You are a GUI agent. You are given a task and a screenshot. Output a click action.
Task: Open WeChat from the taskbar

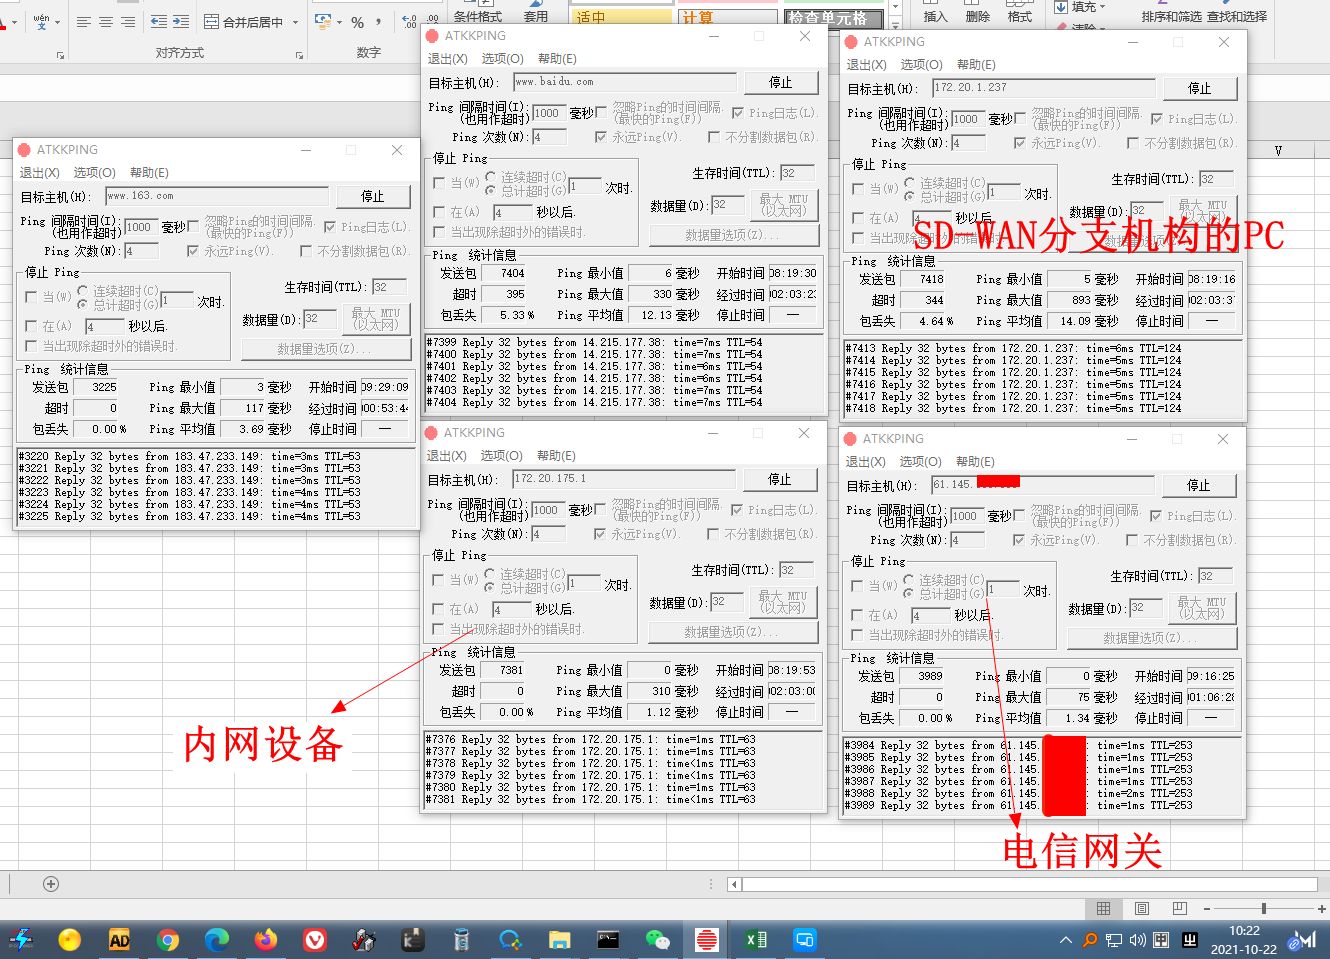[x=657, y=940]
